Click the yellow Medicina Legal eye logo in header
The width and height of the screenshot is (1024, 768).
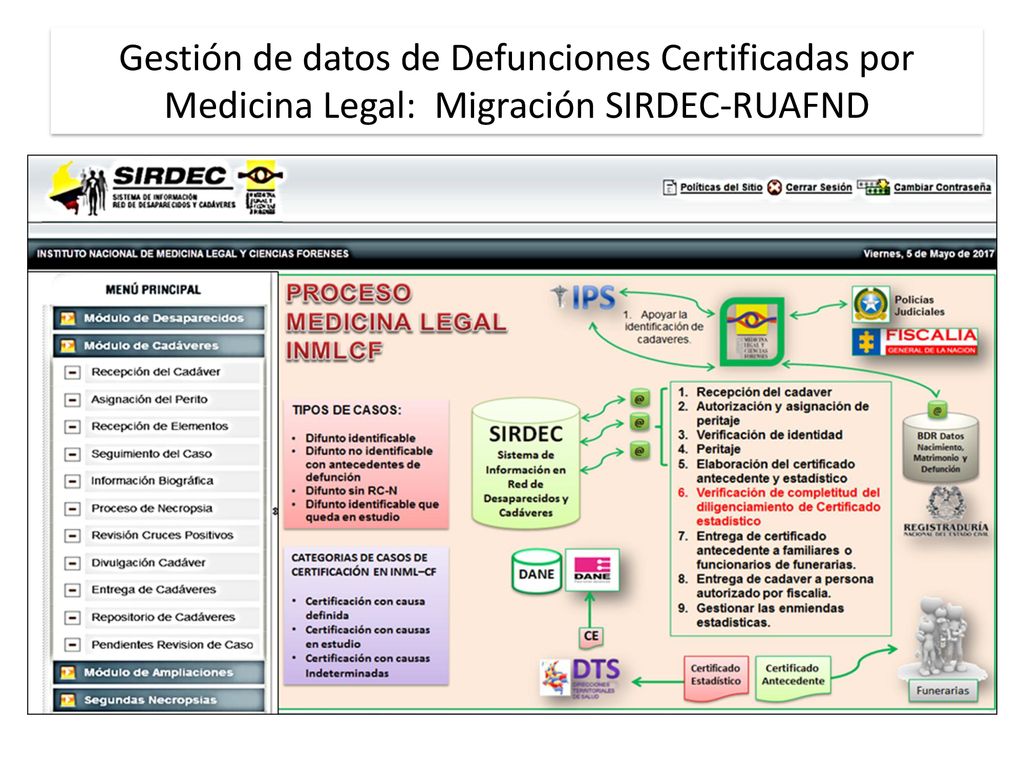(x=261, y=187)
